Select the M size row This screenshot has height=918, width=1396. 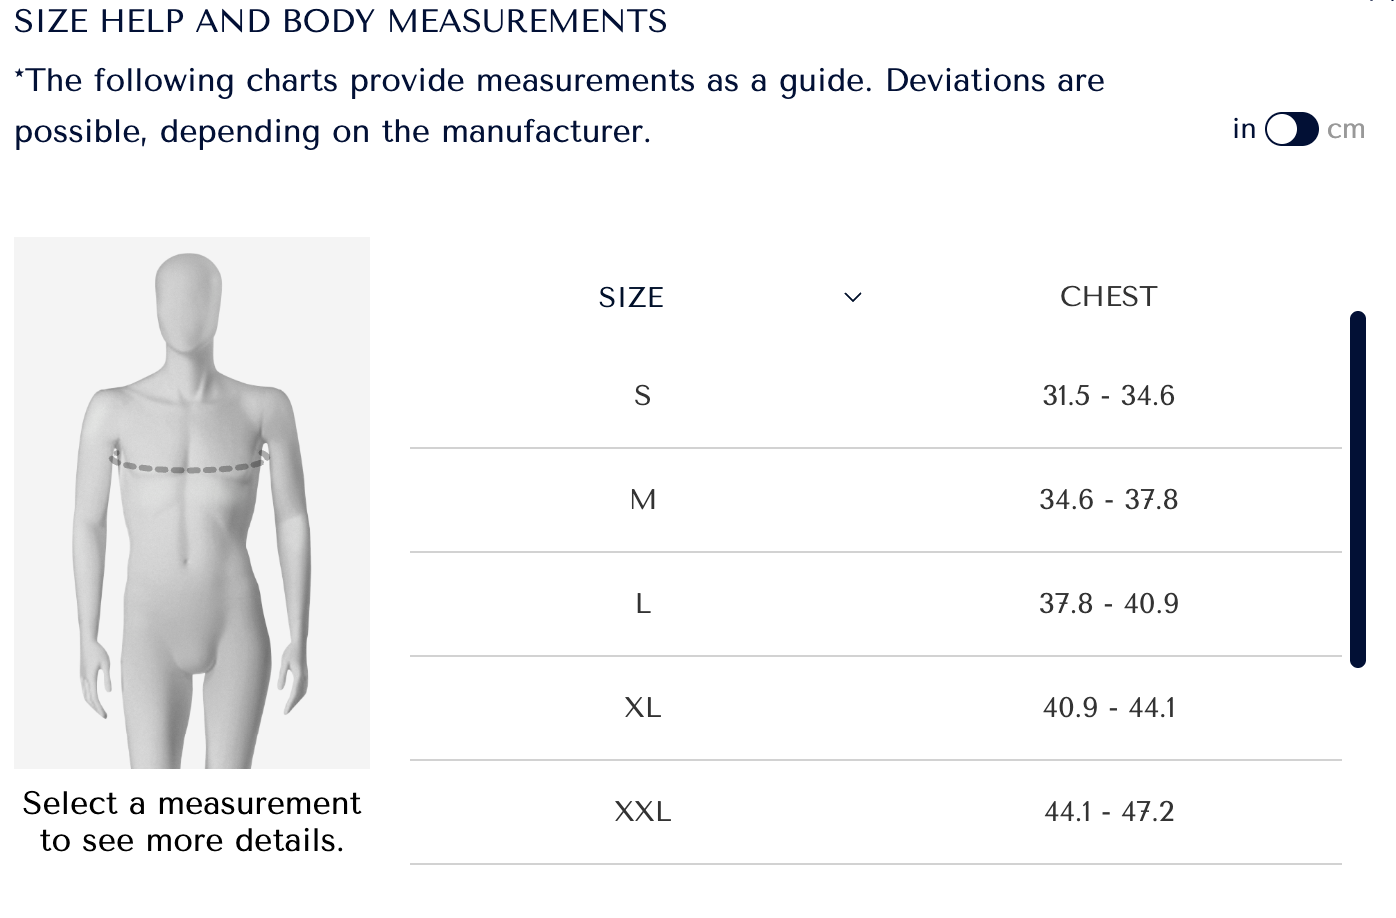pyautogui.click(x=875, y=500)
